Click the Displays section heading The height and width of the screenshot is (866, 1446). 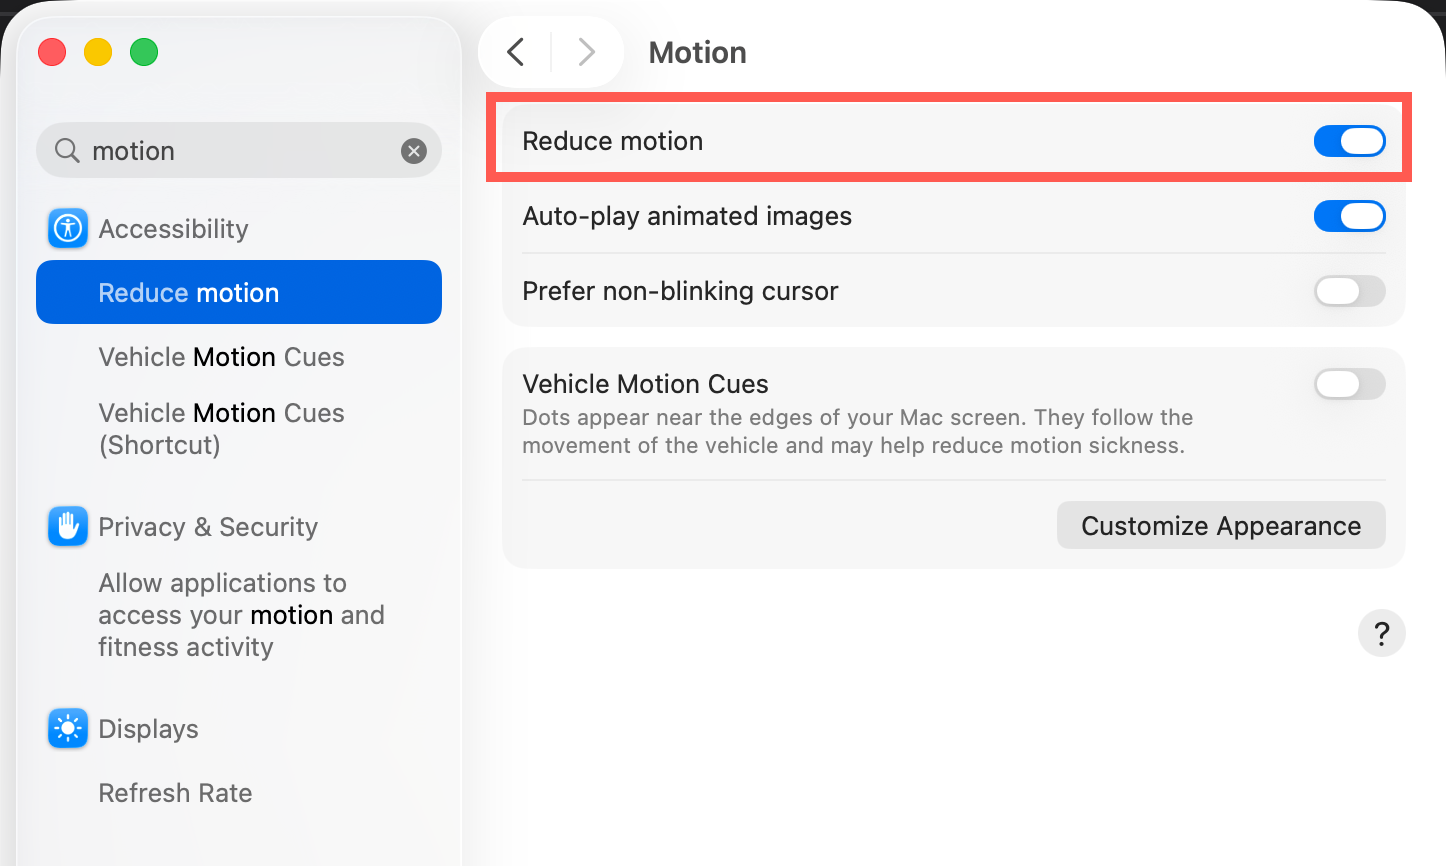(x=148, y=729)
